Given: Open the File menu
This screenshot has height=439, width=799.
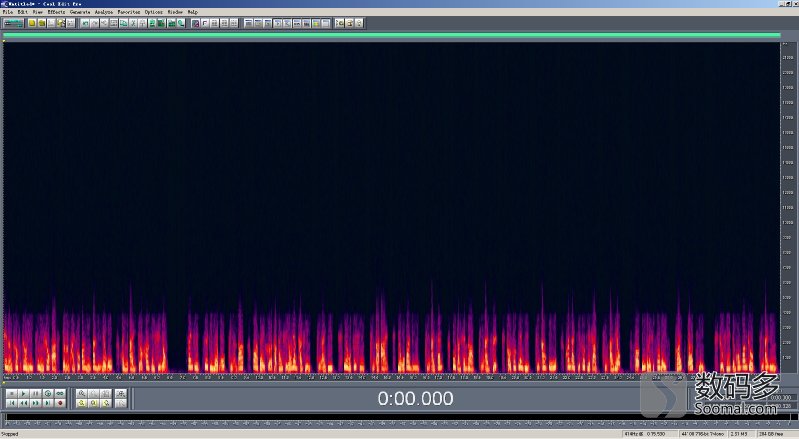Looking at the screenshot, I should tap(8, 12).
